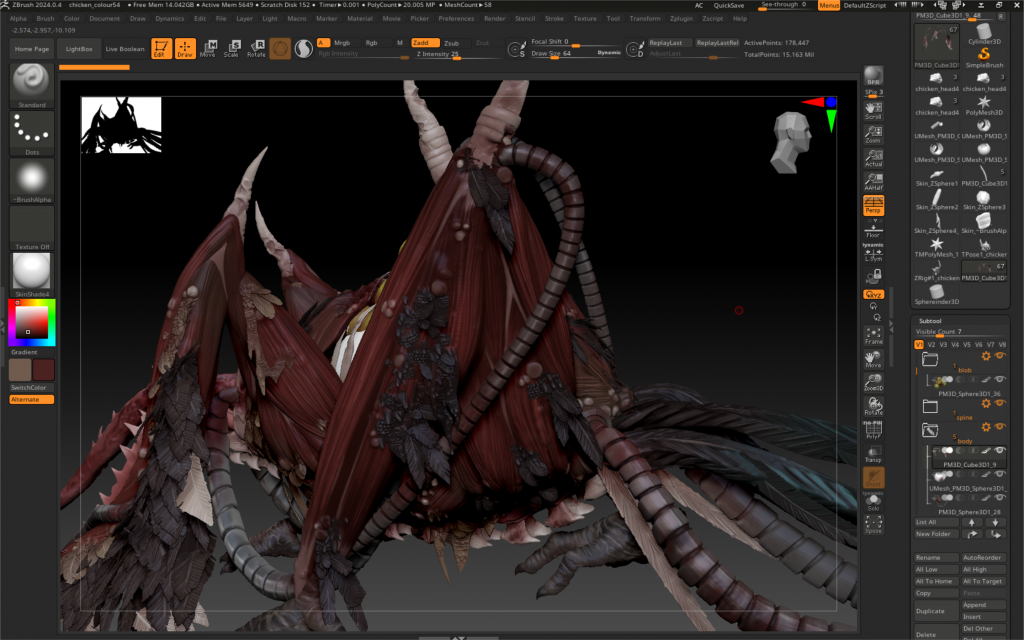
Task: Click the Duplicate subtool button
Action: (936, 610)
